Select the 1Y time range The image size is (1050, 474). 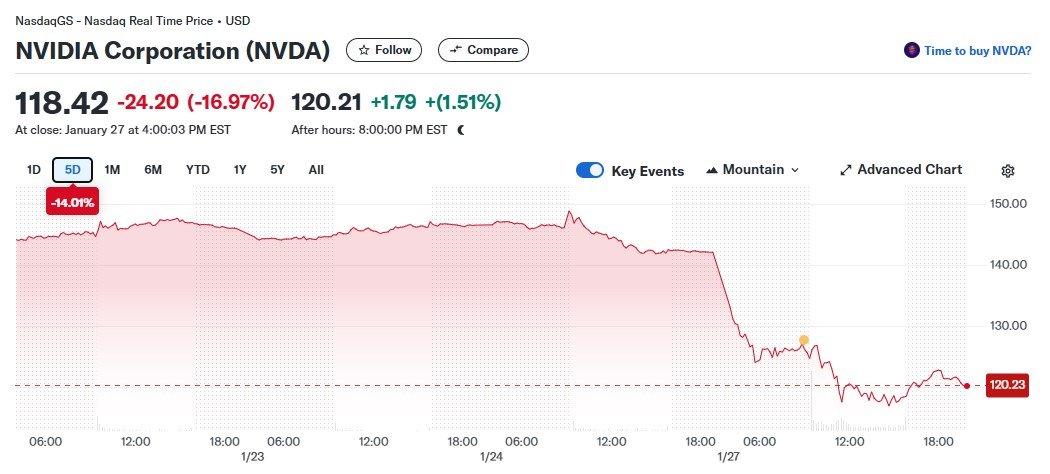(x=240, y=170)
